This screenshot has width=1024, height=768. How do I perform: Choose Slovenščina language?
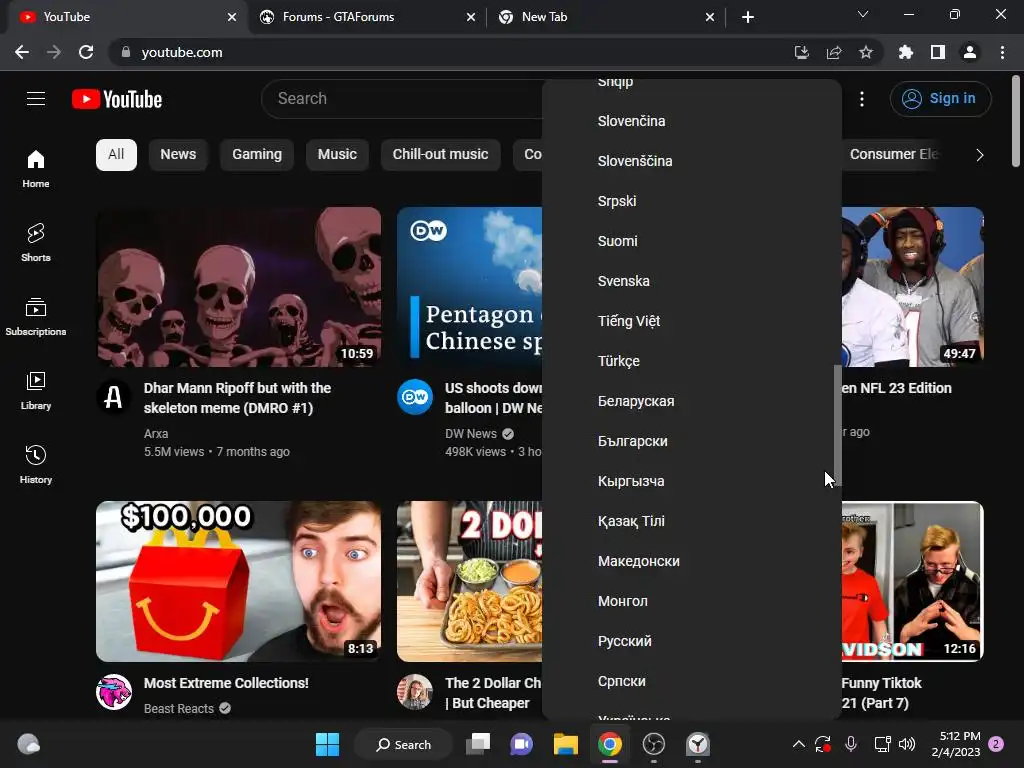click(692, 161)
